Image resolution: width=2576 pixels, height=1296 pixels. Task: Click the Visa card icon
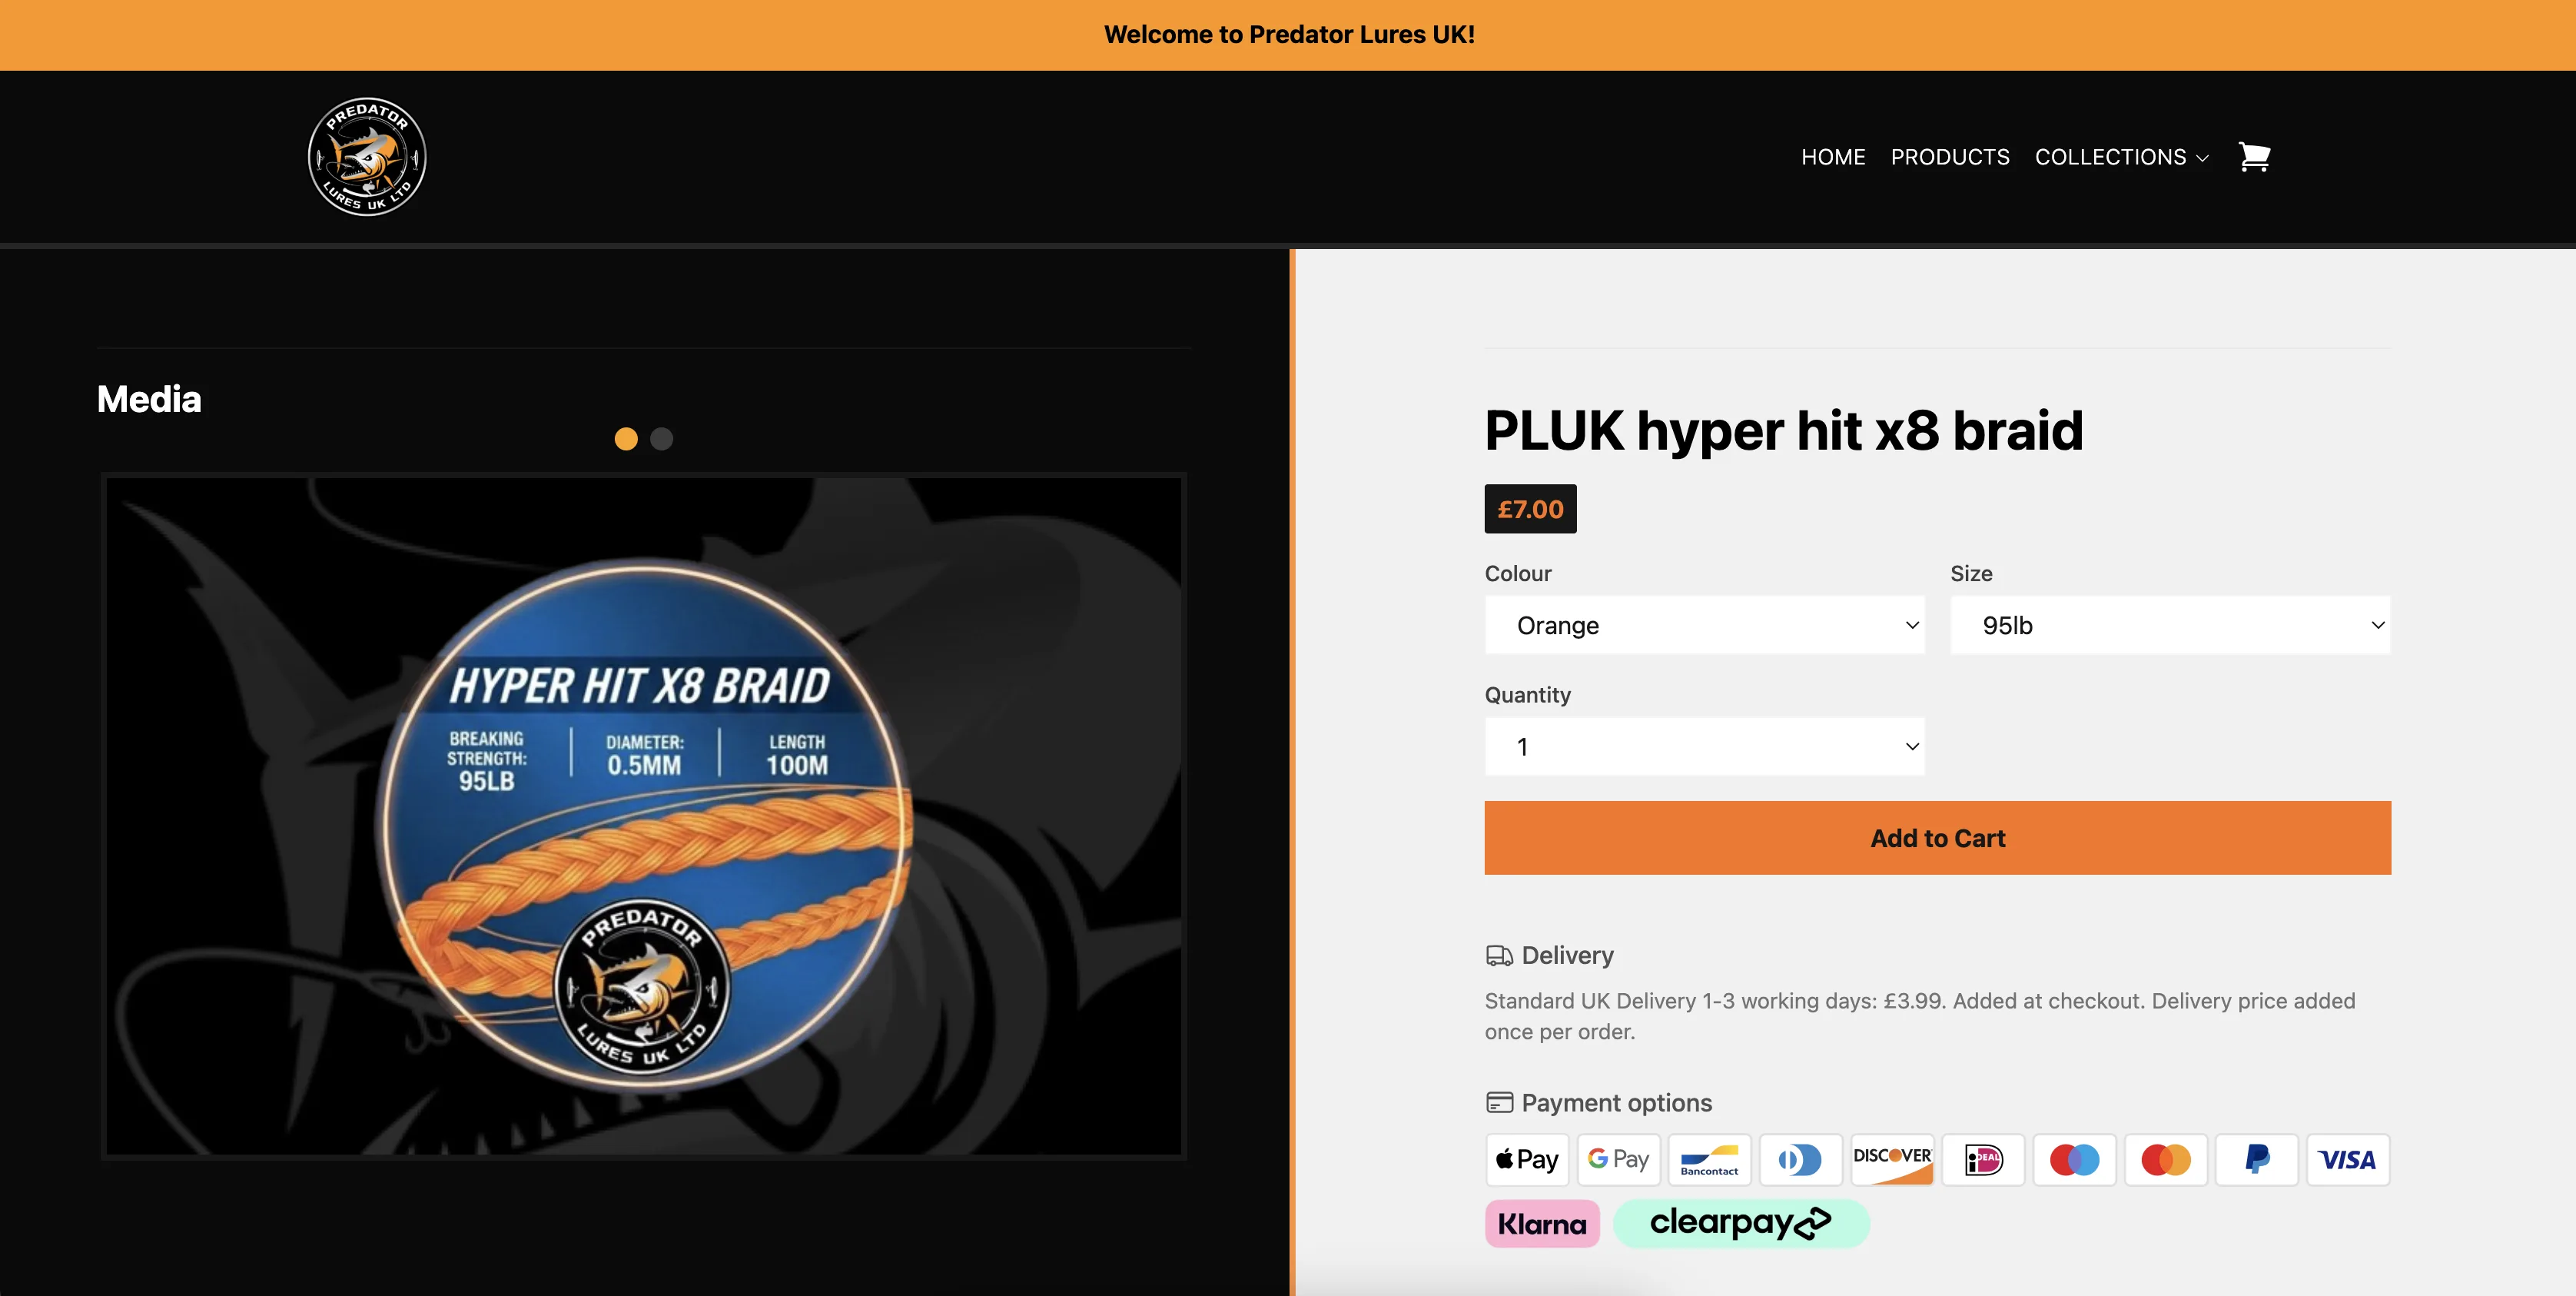[x=2348, y=1160]
